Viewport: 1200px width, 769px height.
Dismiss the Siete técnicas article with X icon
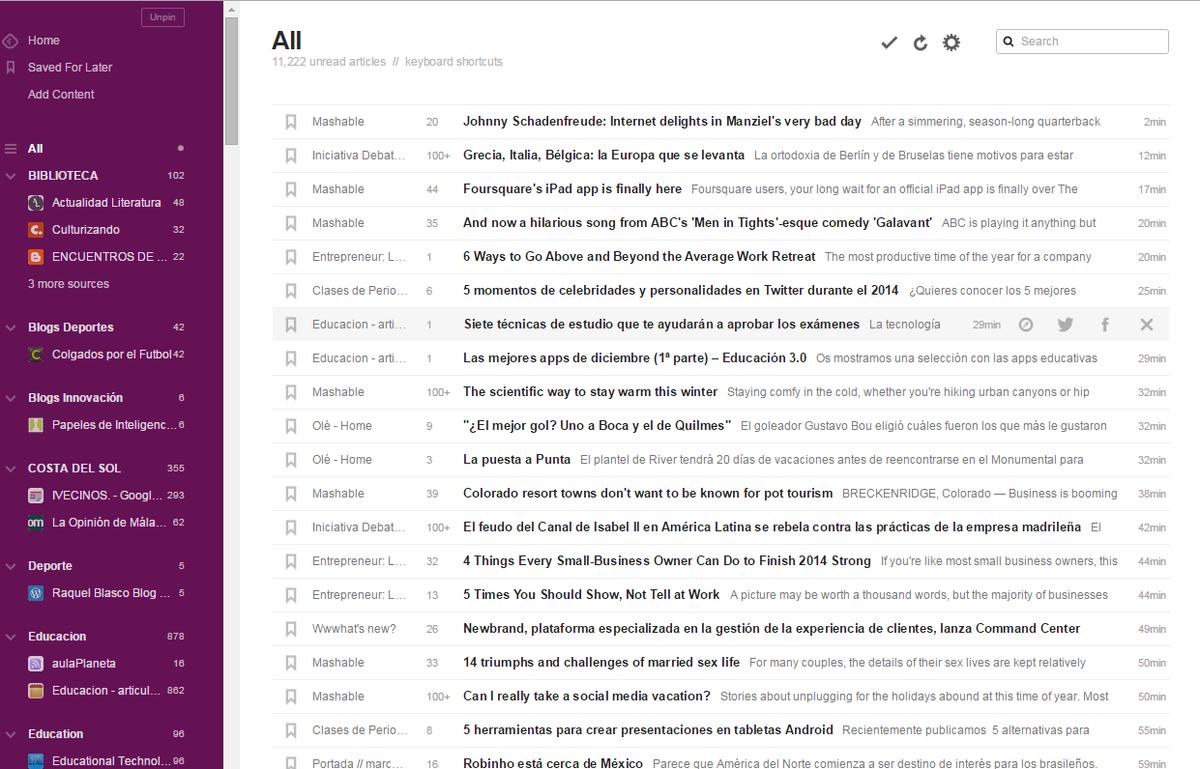(x=1145, y=324)
